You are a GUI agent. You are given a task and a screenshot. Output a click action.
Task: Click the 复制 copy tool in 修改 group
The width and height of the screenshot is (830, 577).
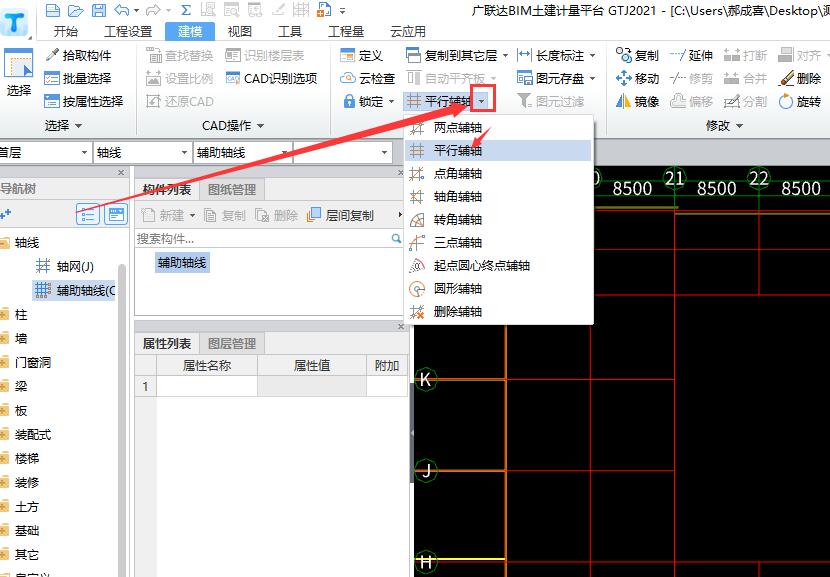(x=637, y=55)
